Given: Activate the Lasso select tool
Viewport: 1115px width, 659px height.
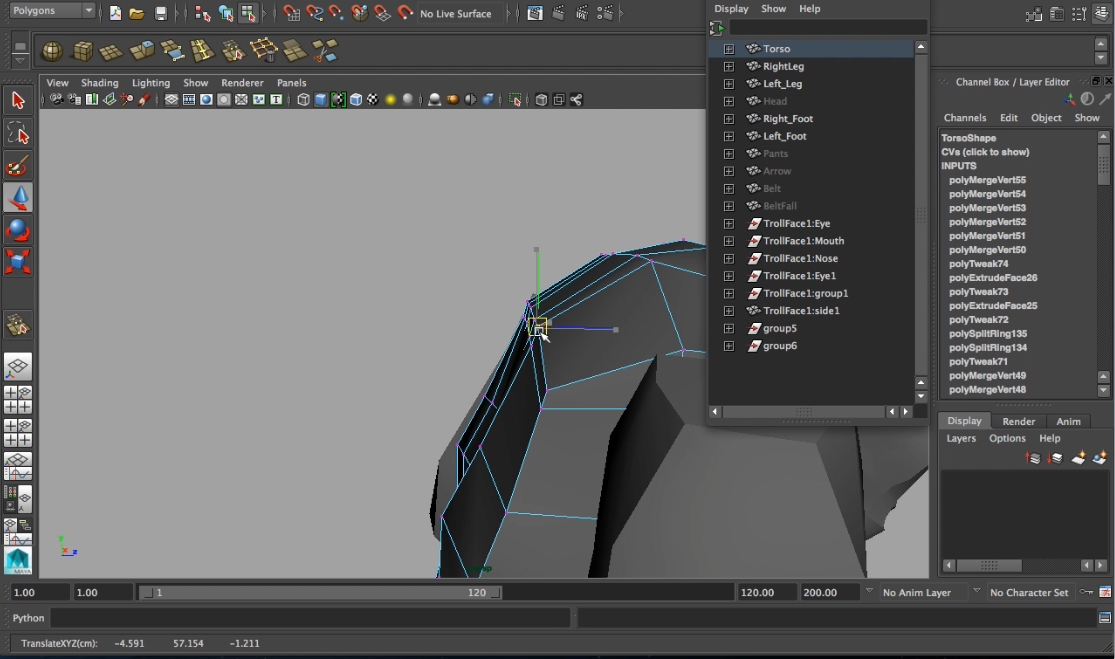Looking at the screenshot, I should 17,133.
